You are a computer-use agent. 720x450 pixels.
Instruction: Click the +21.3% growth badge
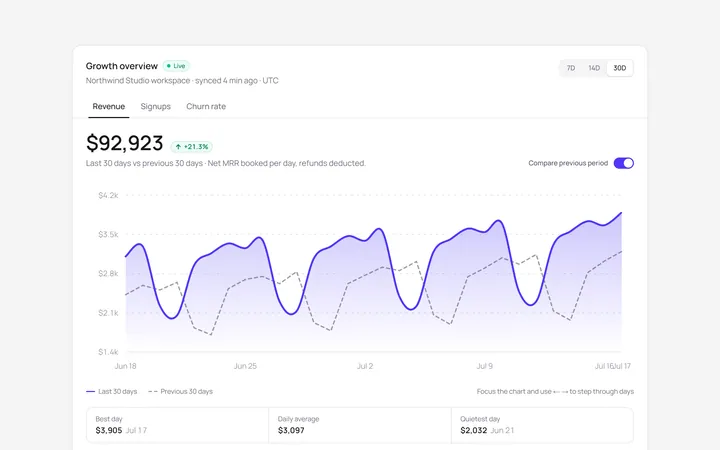[191, 147]
